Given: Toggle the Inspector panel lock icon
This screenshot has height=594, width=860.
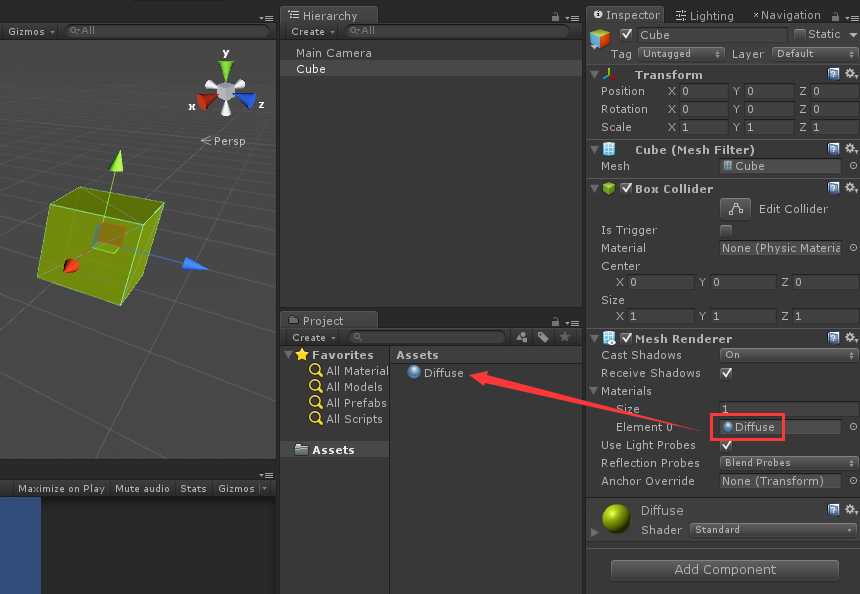Looking at the screenshot, I should coord(835,16).
